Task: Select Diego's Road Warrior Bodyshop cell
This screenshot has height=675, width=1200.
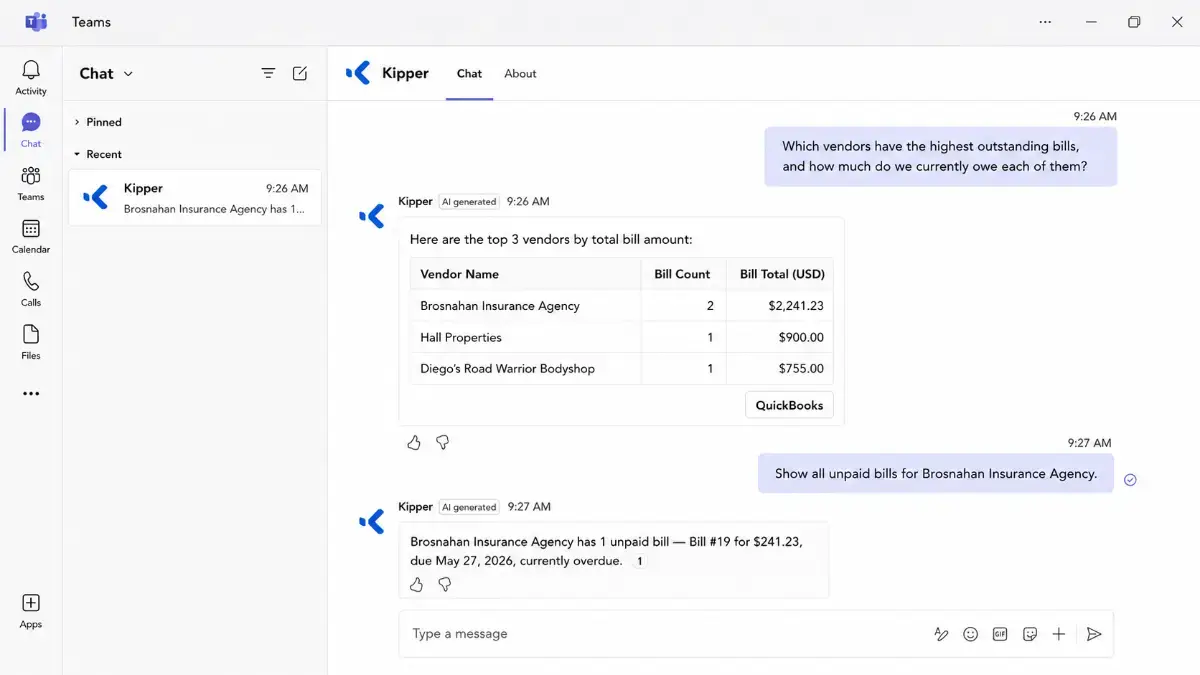Action: (525, 368)
